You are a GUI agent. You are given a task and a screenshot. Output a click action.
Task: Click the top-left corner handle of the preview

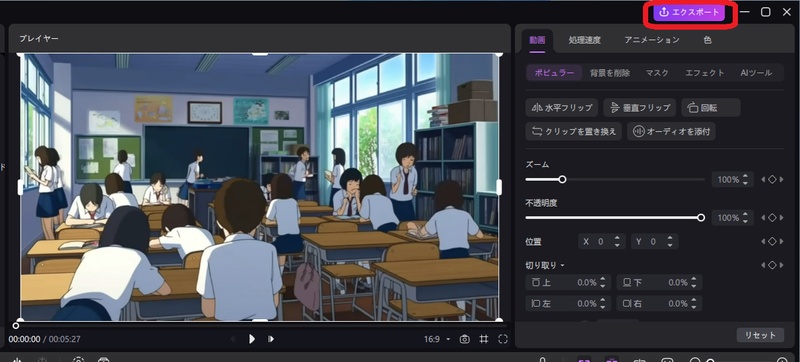click(x=20, y=54)
